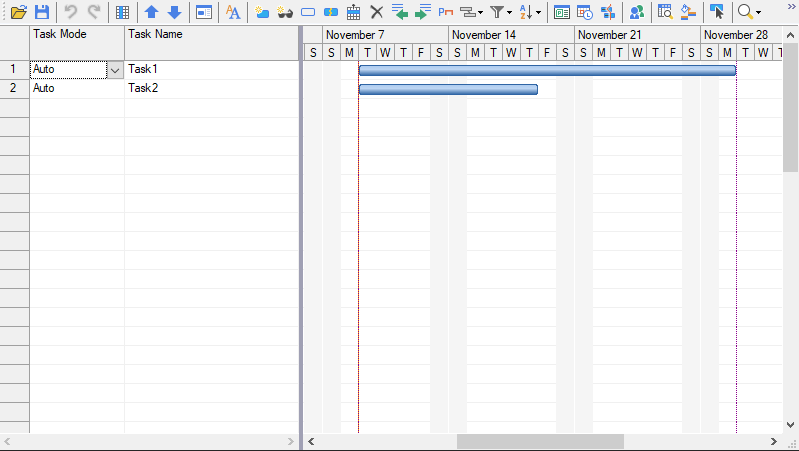This screenshot has height=451, width=799.
Task: Click the Open file folder icon
Action: click(x=17, y=12)
